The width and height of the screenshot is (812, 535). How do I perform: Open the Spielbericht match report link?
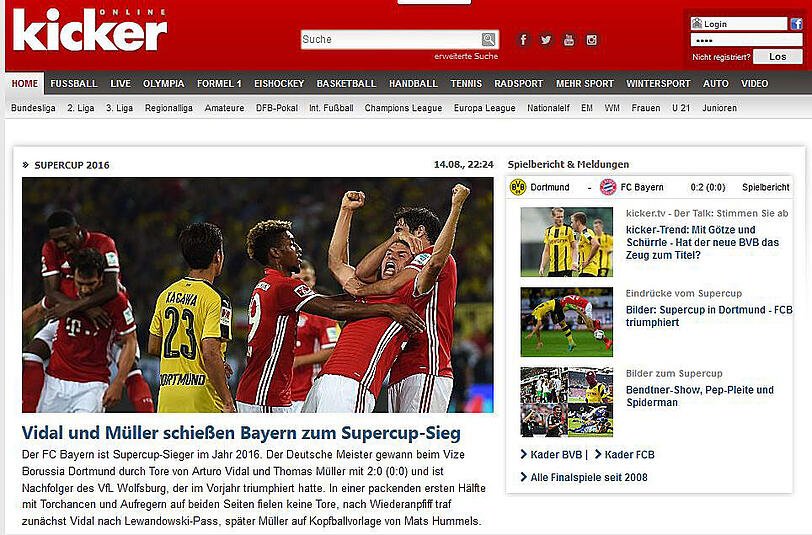(765, 187)
